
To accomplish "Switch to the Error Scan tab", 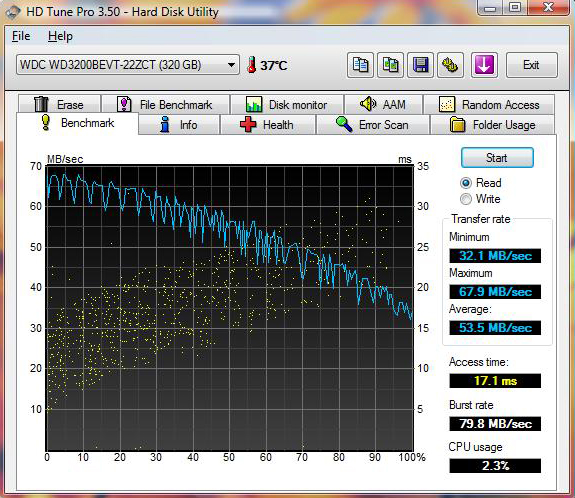I will tap(373, 125).
